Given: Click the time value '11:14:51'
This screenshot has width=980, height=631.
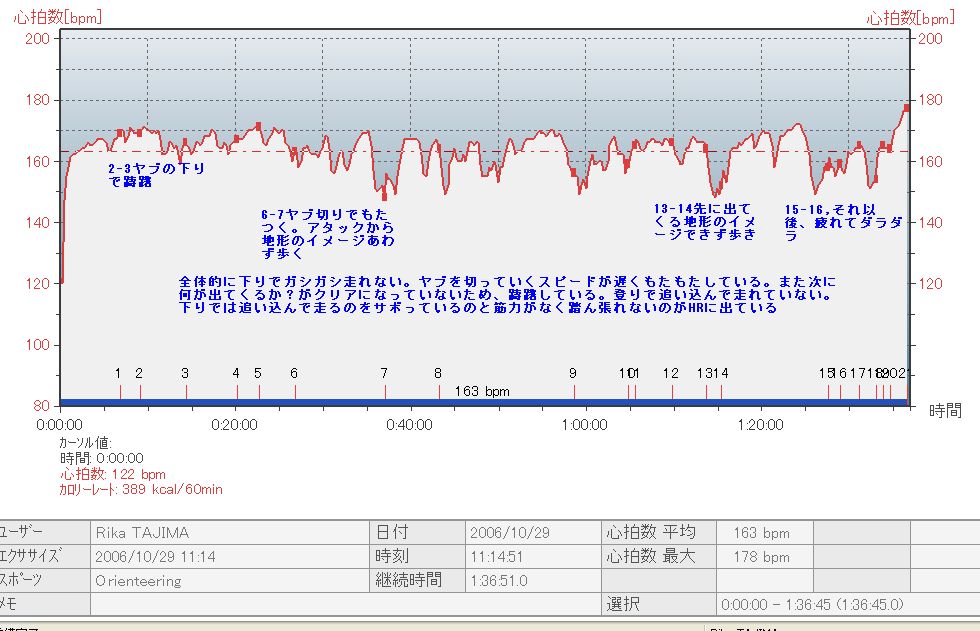Looking at the screenshot, I should tap(532, 556).
